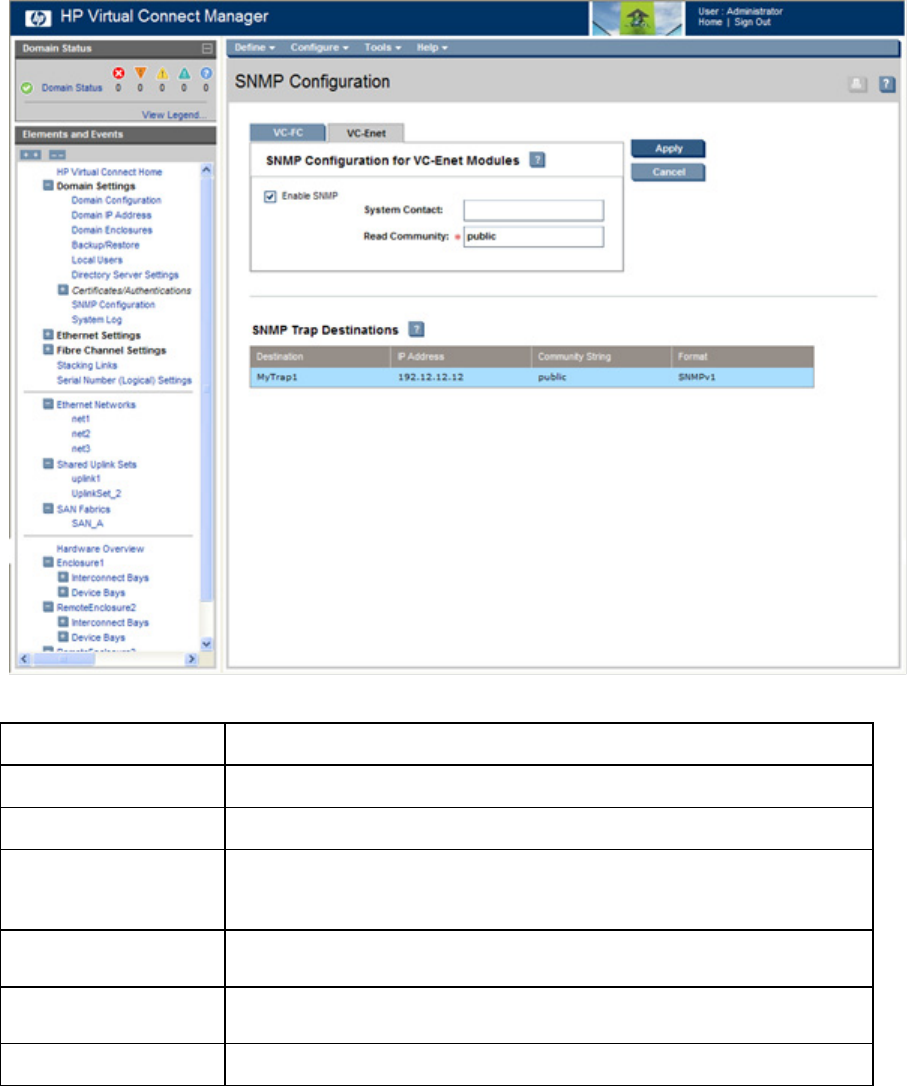
Task: Expand Fibre Channel Settings node
Action: click(48, 350)
